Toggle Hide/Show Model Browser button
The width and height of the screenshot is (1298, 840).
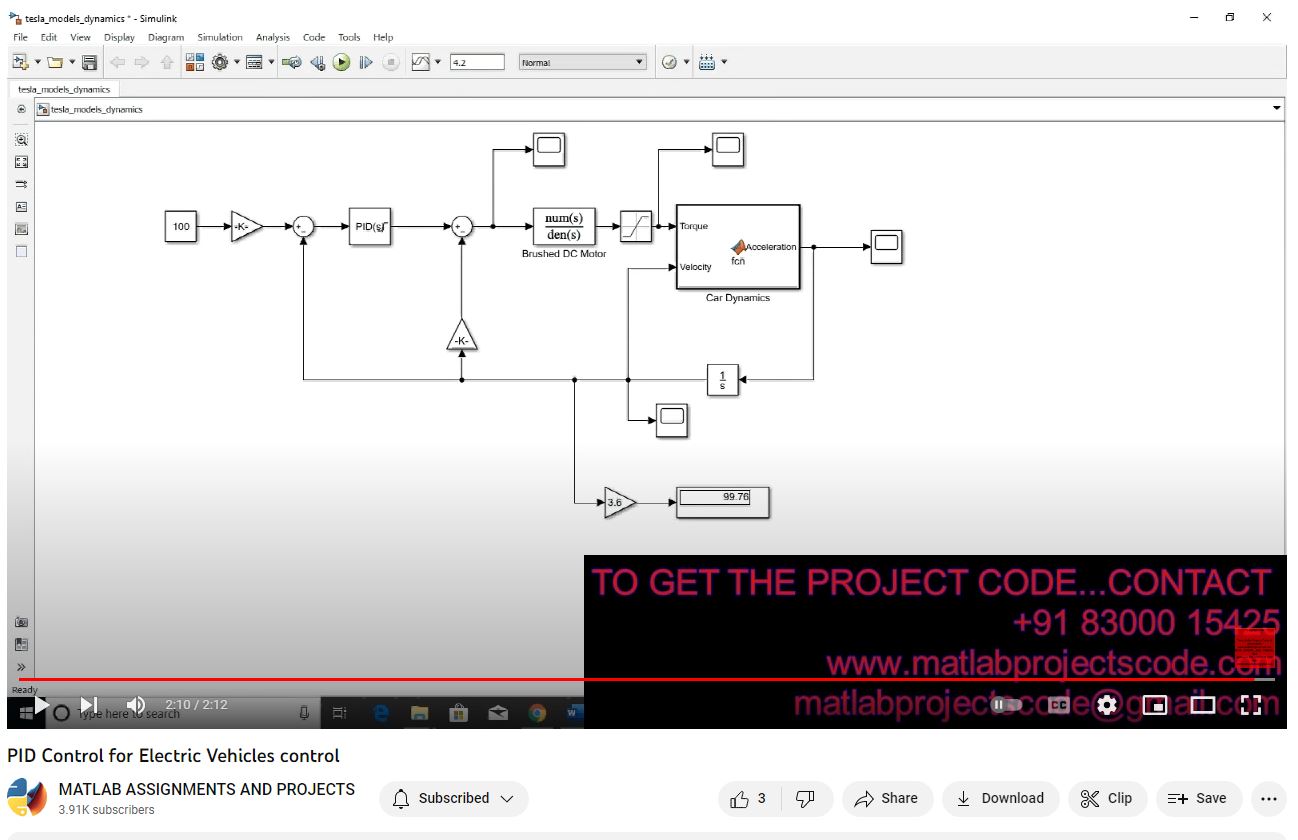pos(21,109)
